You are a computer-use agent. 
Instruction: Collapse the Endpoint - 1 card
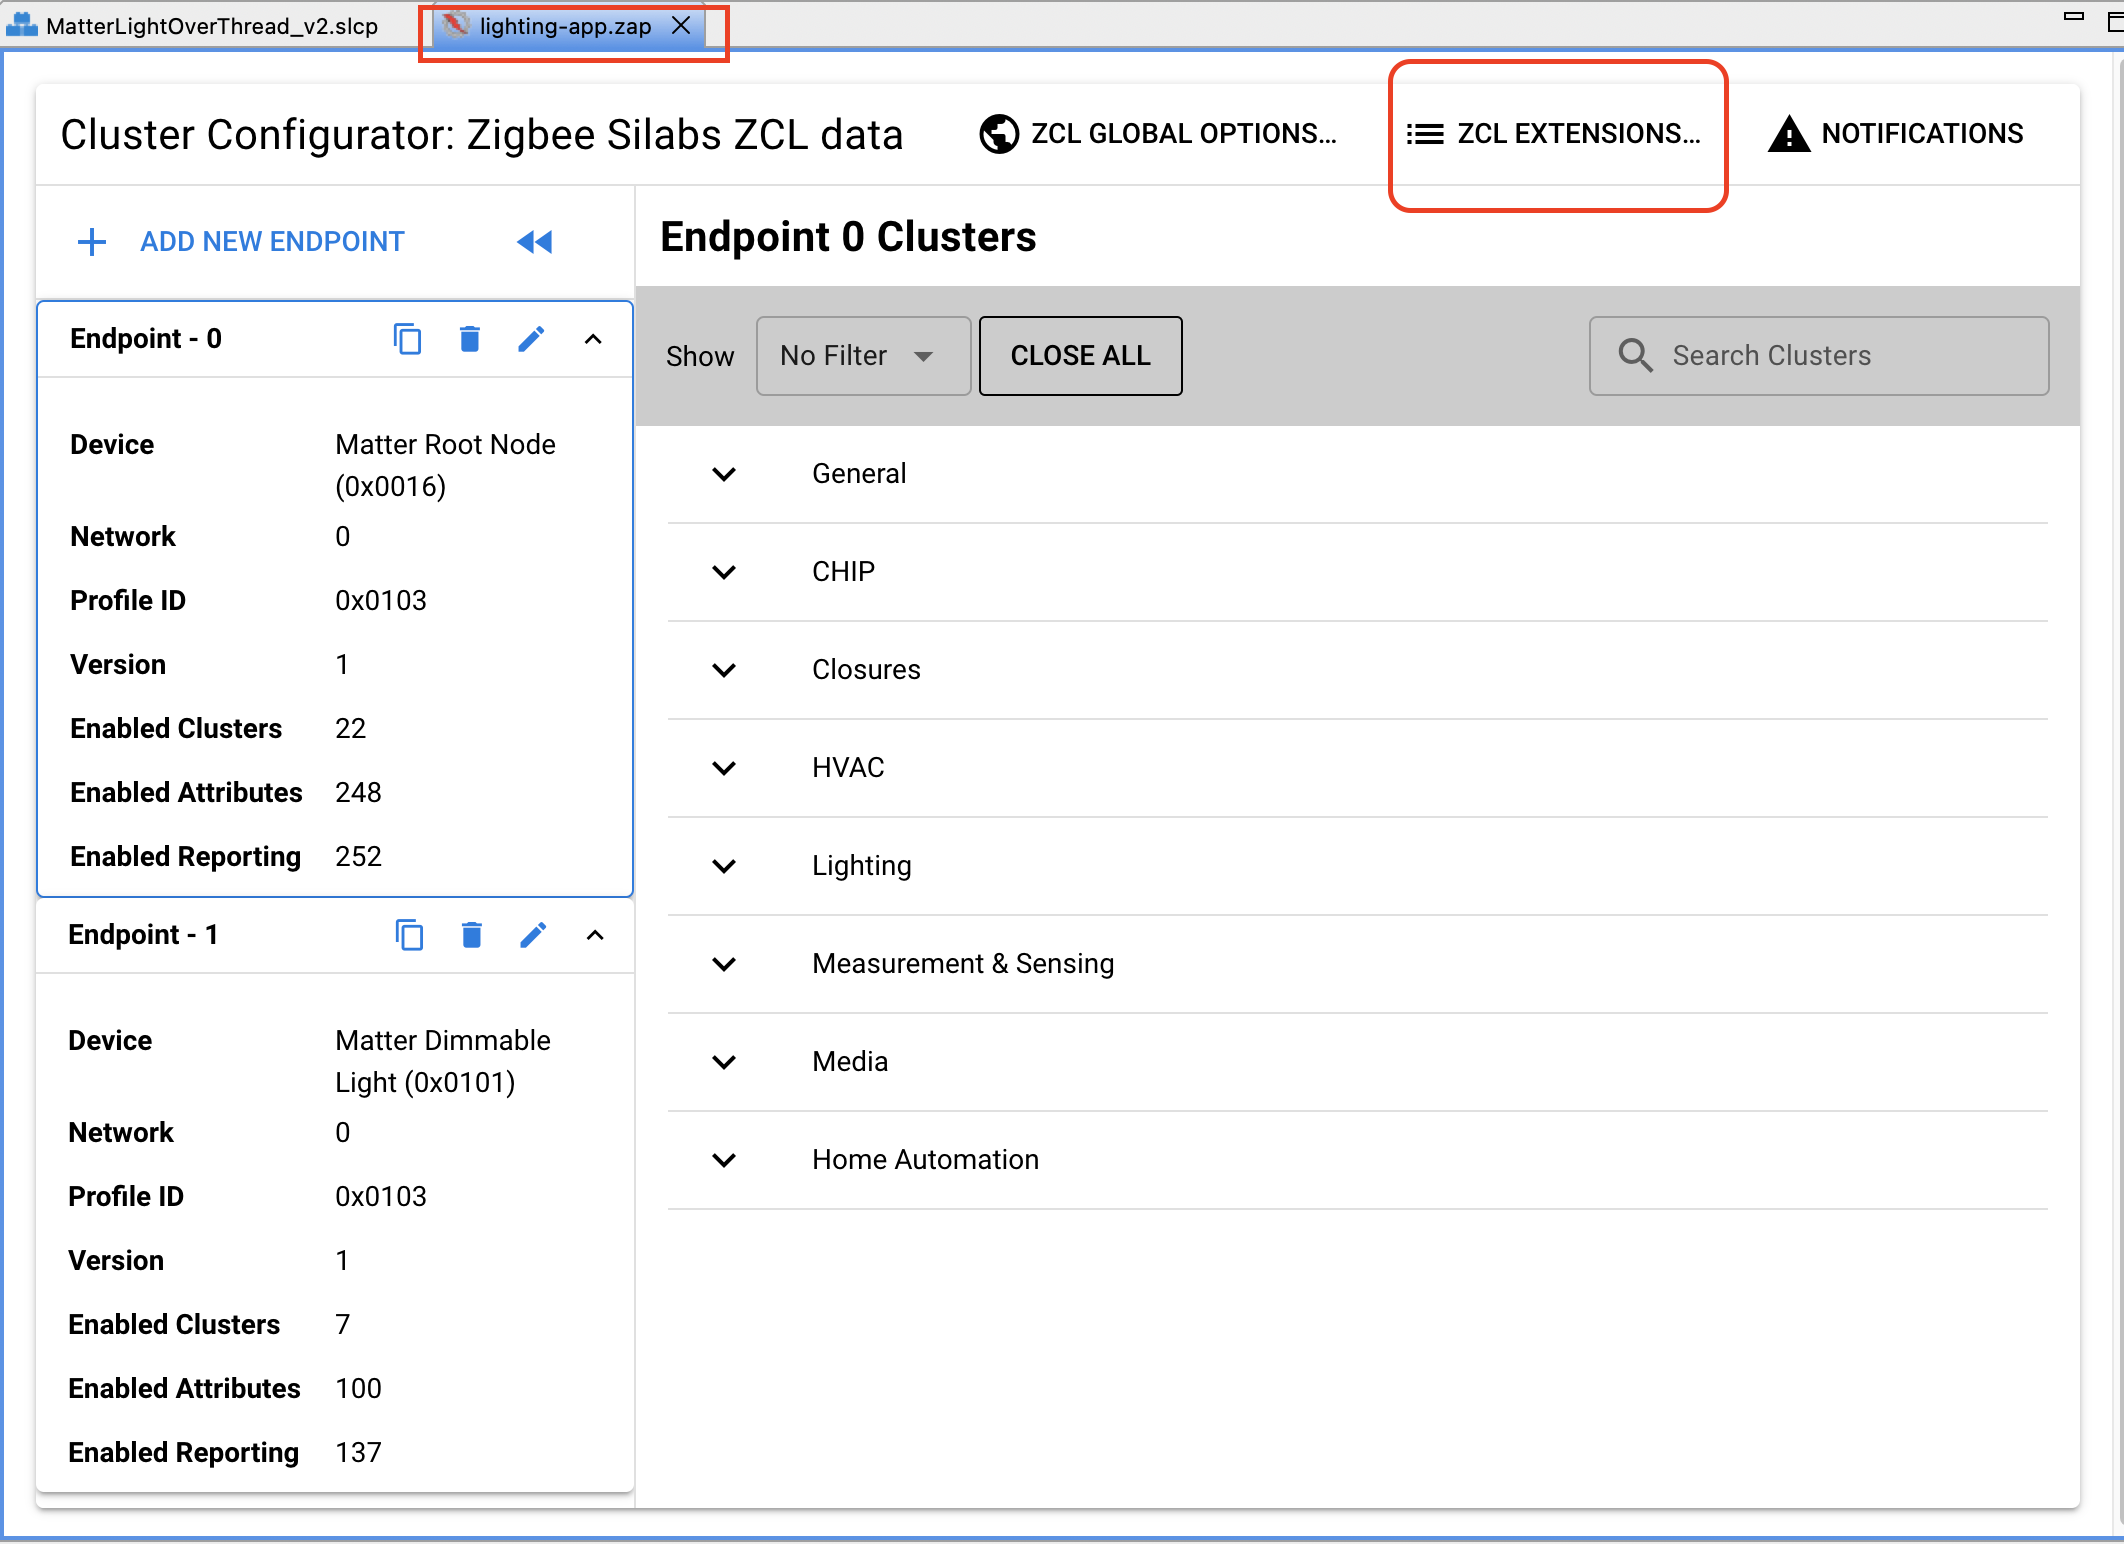click(x=595, y=935)
